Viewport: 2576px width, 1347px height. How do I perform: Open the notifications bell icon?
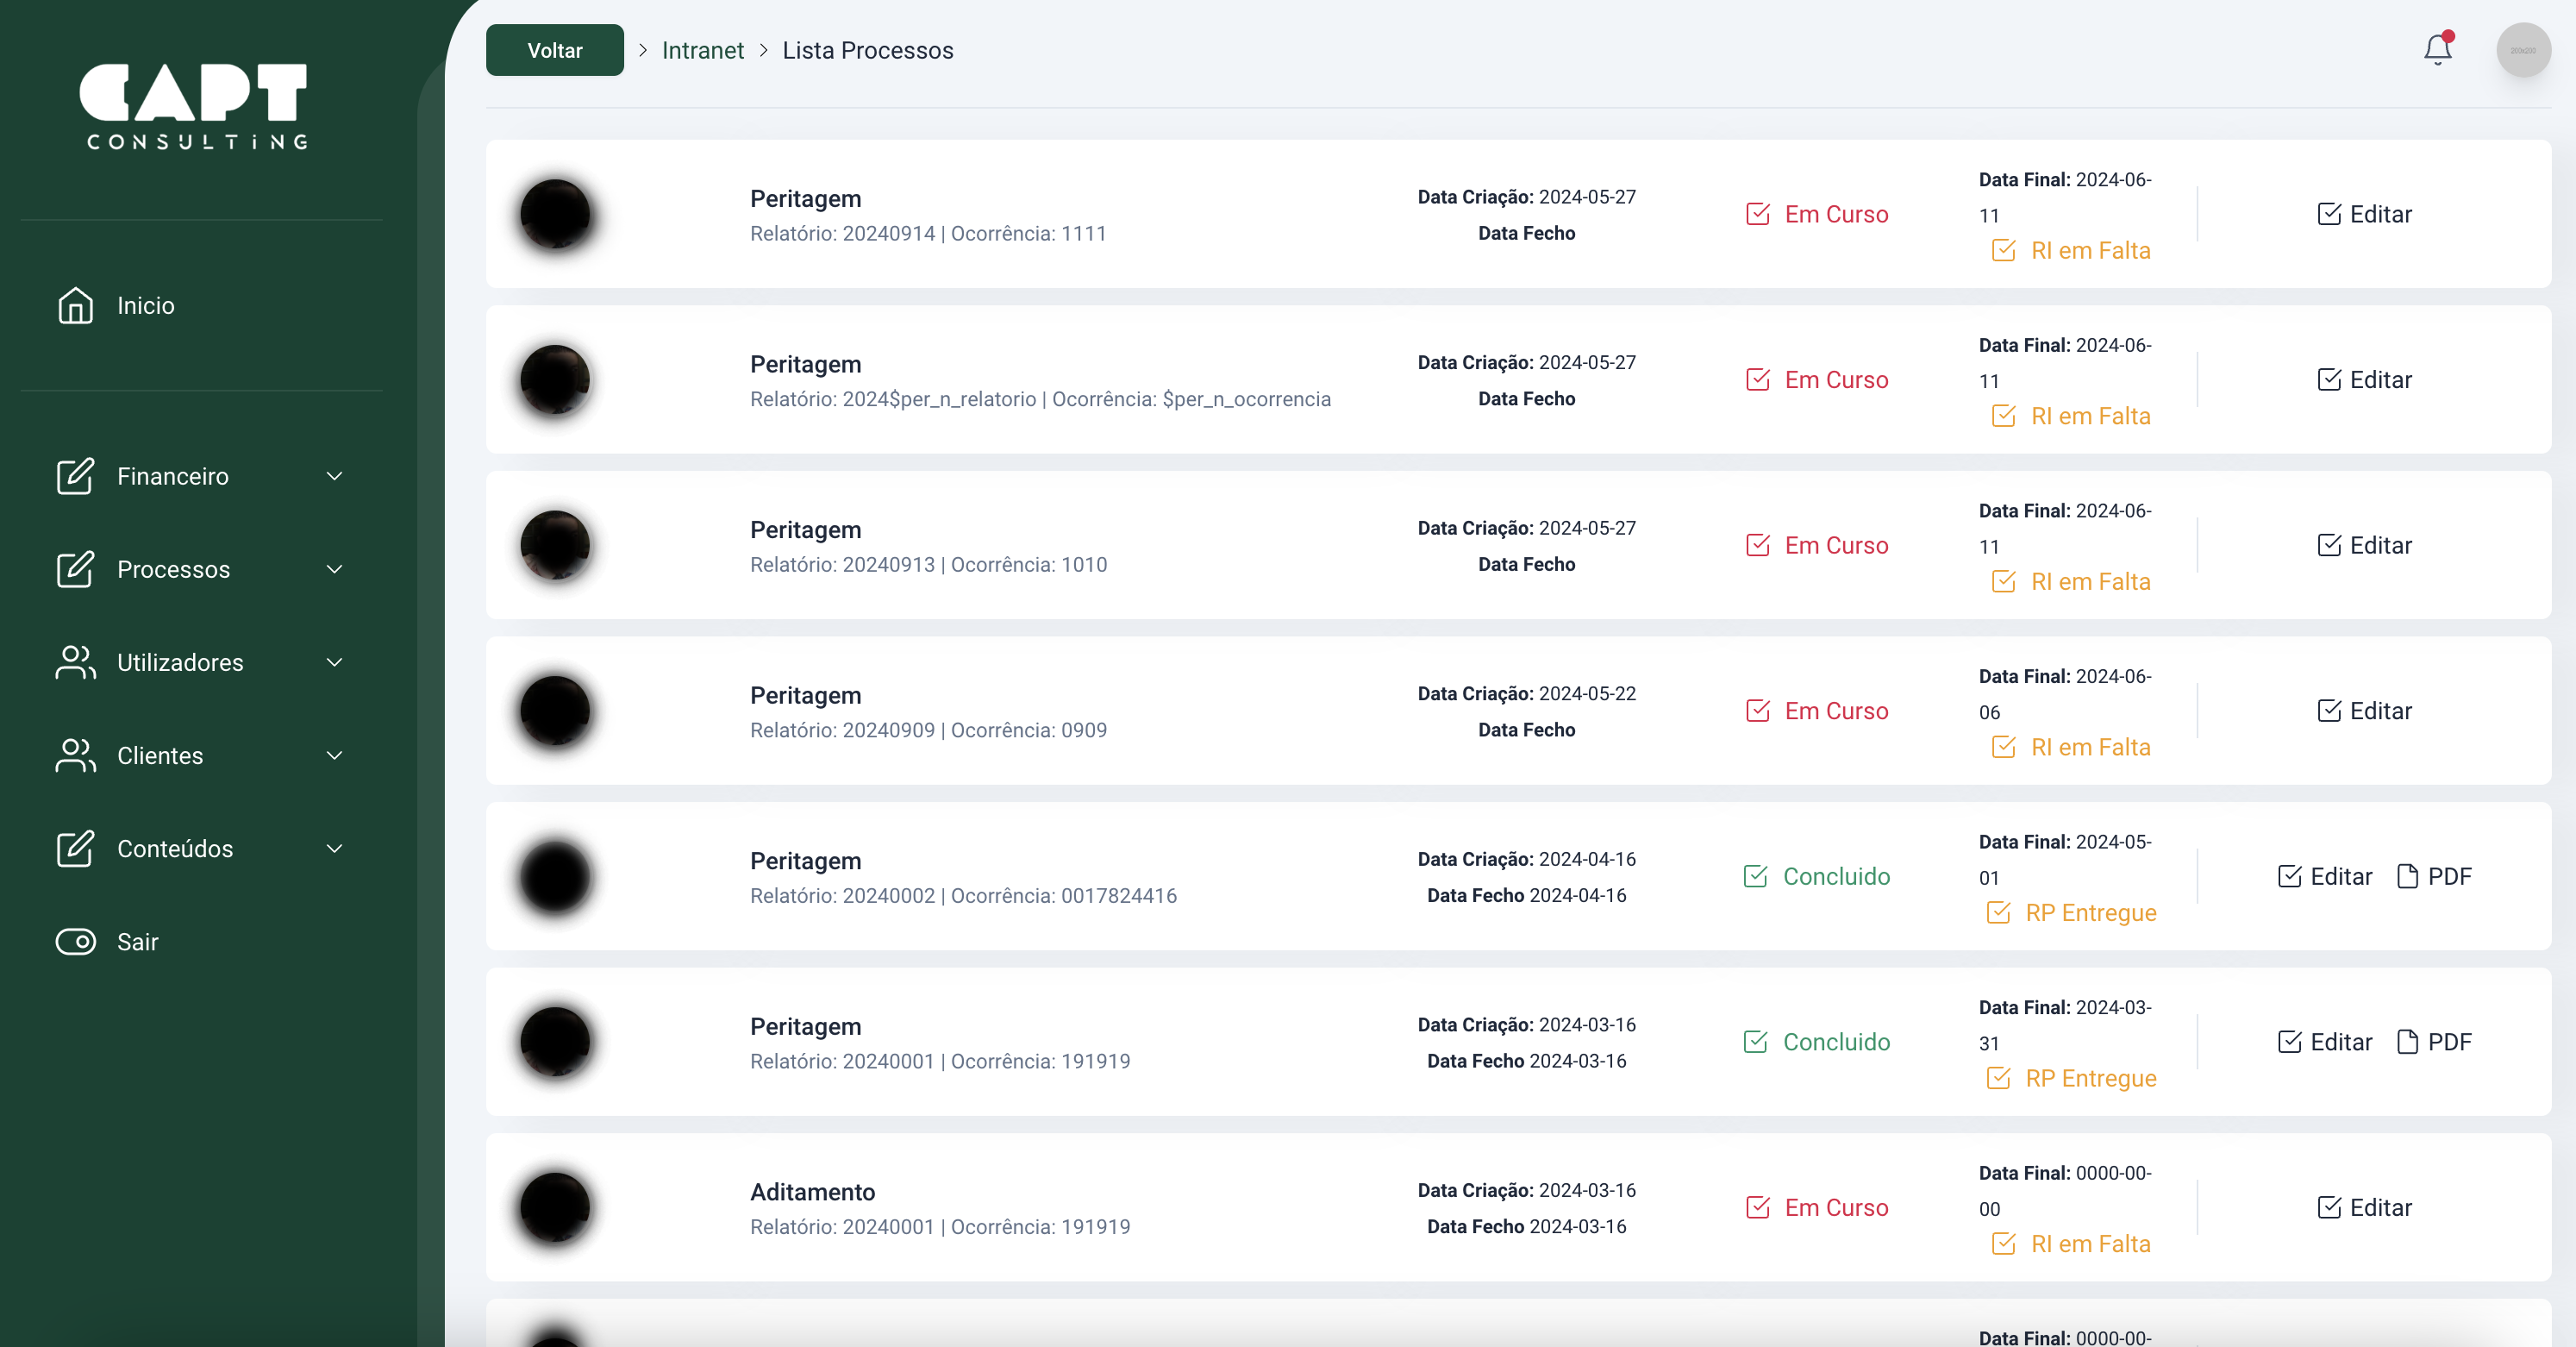2438,49
